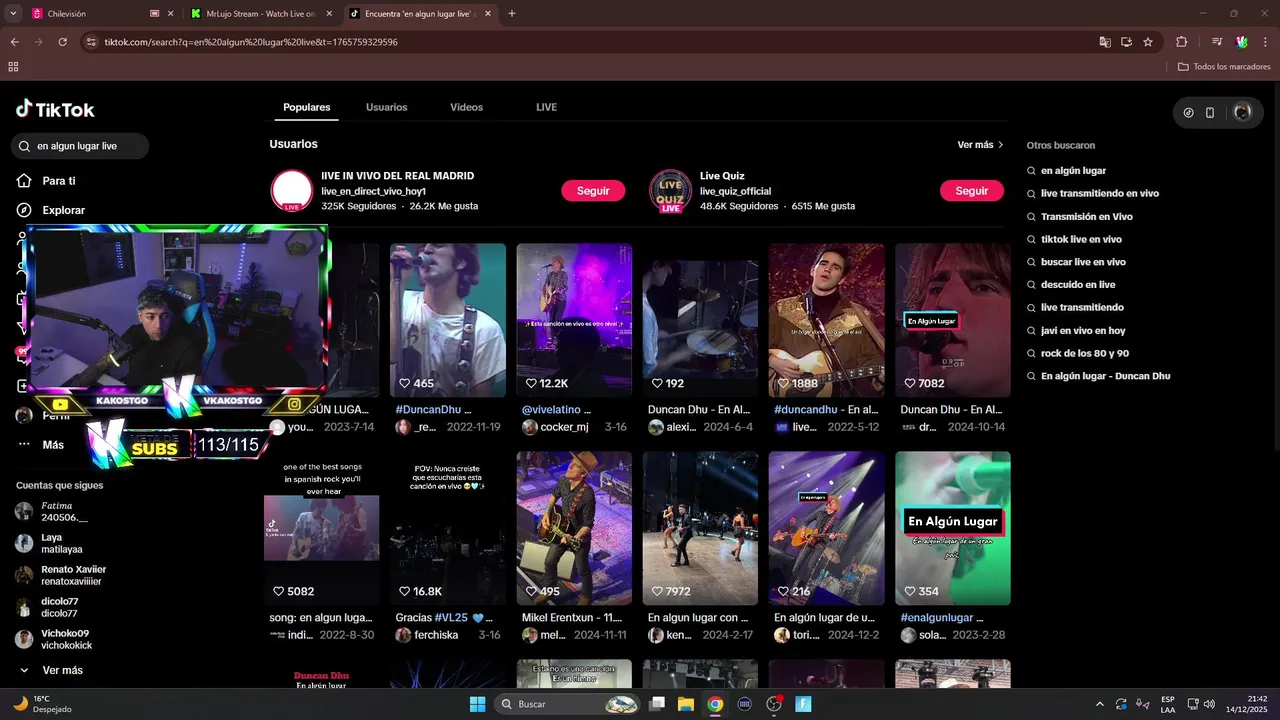Open Chrome three-dot menu
This screenshot has height=720, width=1280.
(x=1266, y=42)
